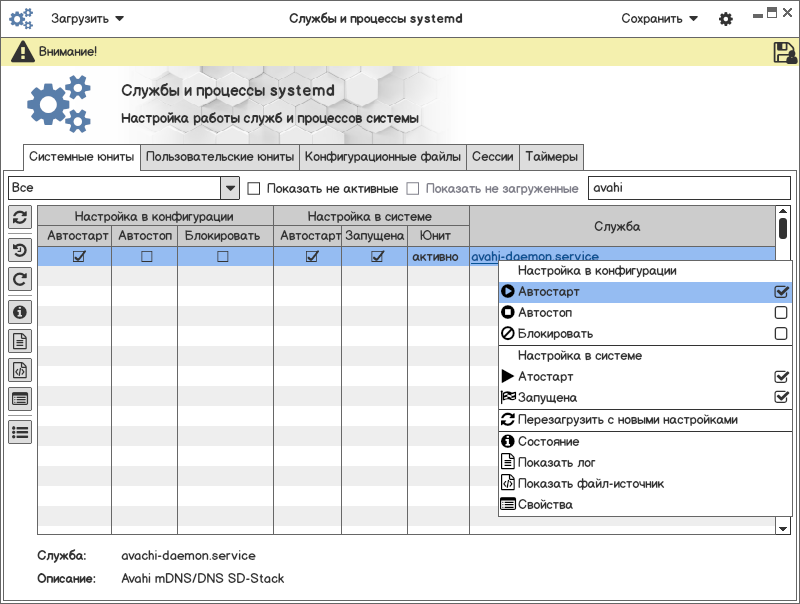800x604 pixels.
Task: Click the sync/reload toolbar icon
Action: coord(20,217)
